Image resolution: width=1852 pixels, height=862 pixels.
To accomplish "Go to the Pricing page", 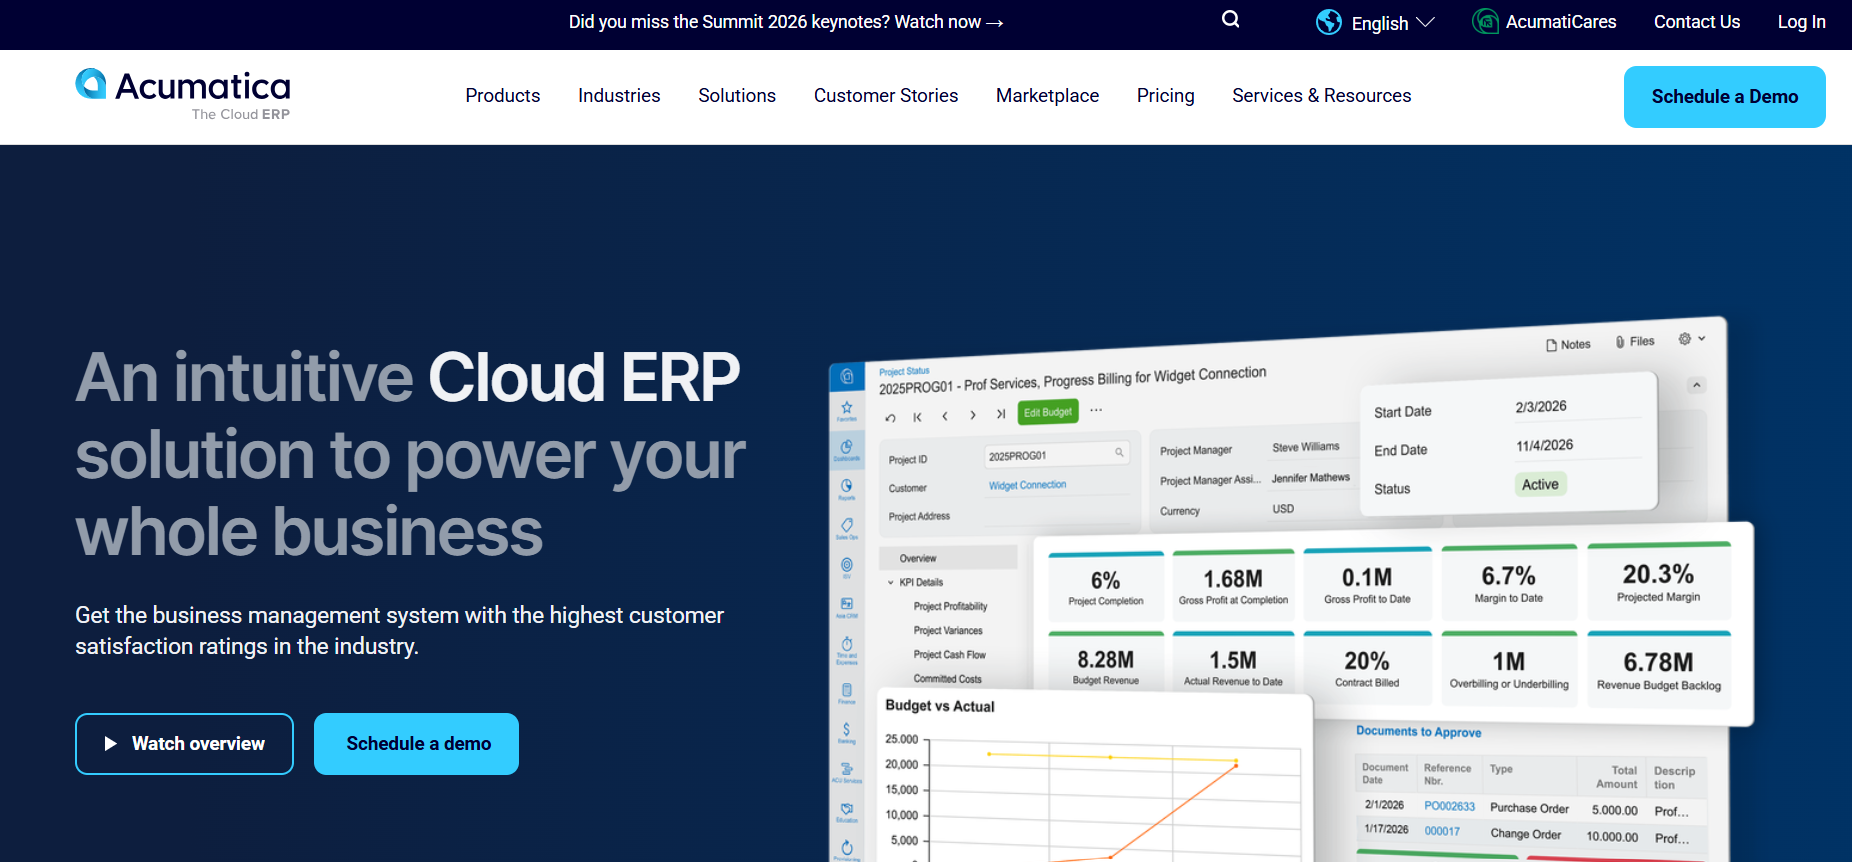I will coord(1166,96).
